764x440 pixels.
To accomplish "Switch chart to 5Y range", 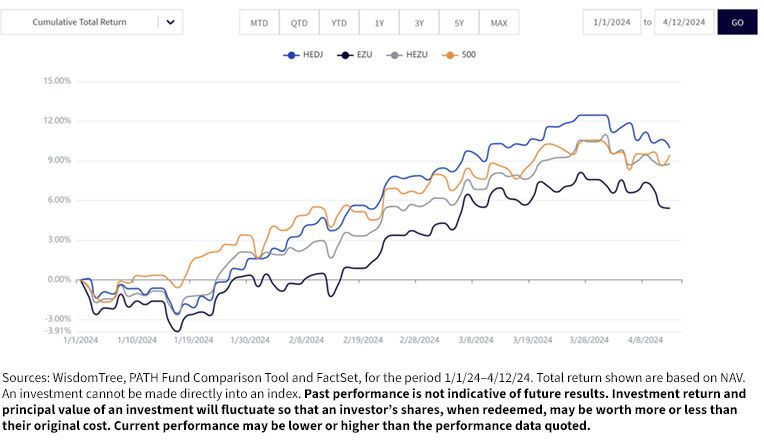I will click(x=459, y=22).
